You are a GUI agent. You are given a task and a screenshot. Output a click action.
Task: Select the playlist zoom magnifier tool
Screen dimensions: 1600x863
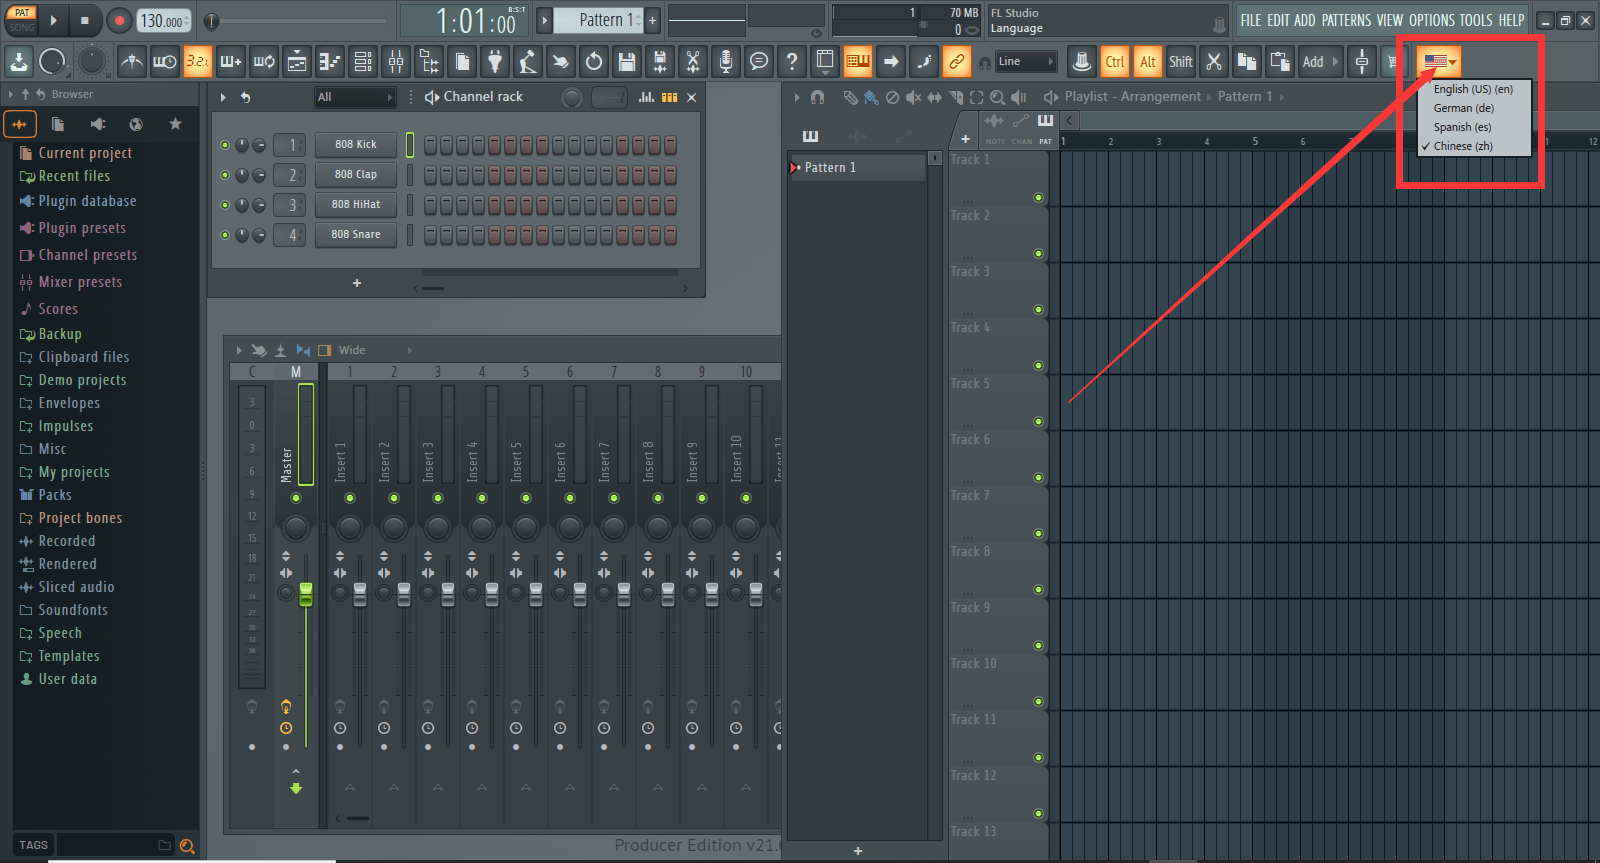pos(997,97)
